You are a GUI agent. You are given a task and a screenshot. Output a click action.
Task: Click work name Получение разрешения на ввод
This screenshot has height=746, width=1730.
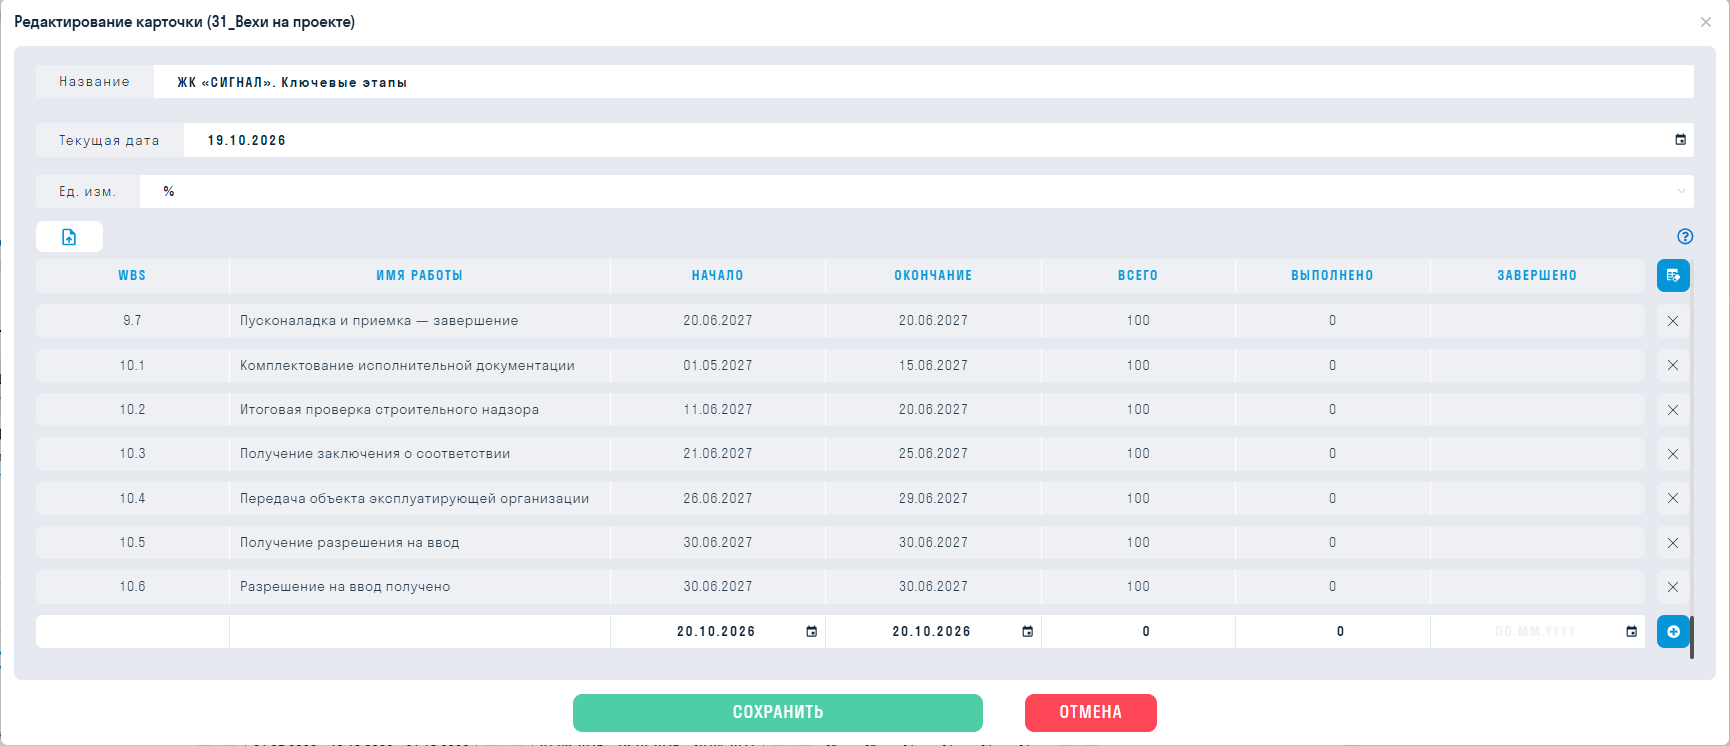349,543
